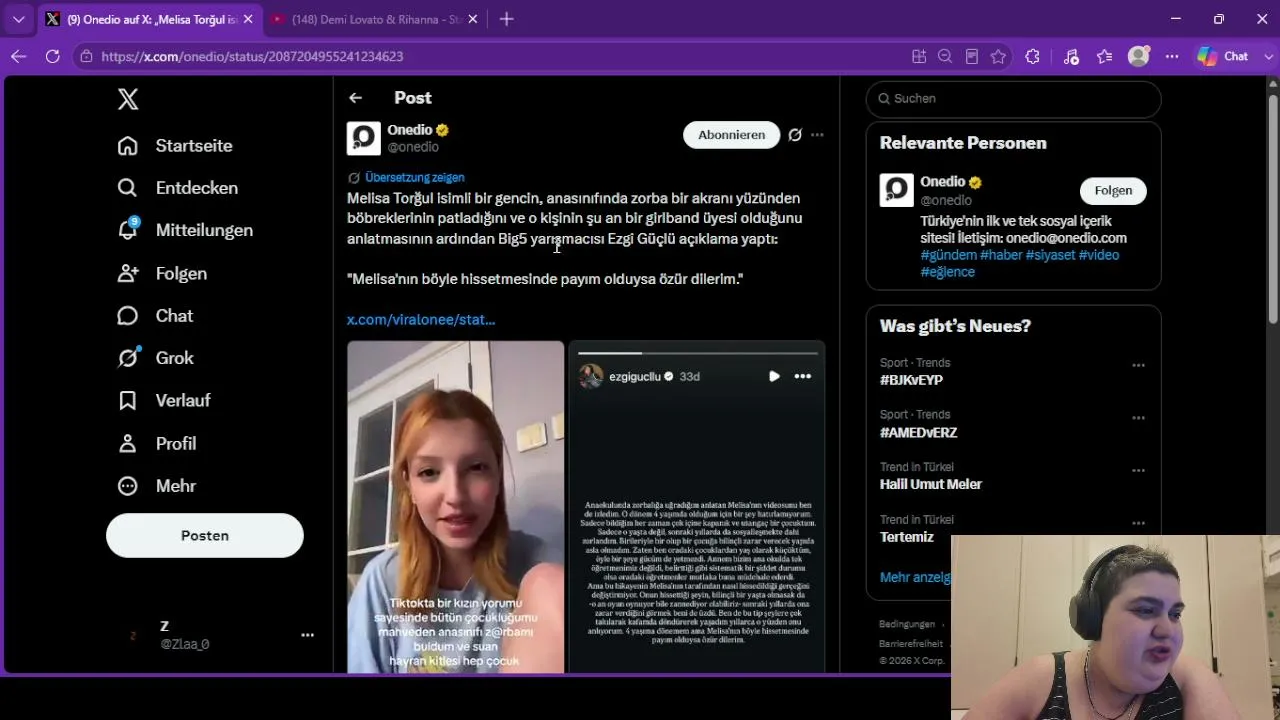Go to the X logo home link
The height and width of the screenshot is (720, 1280).
(x=128, y=99)
